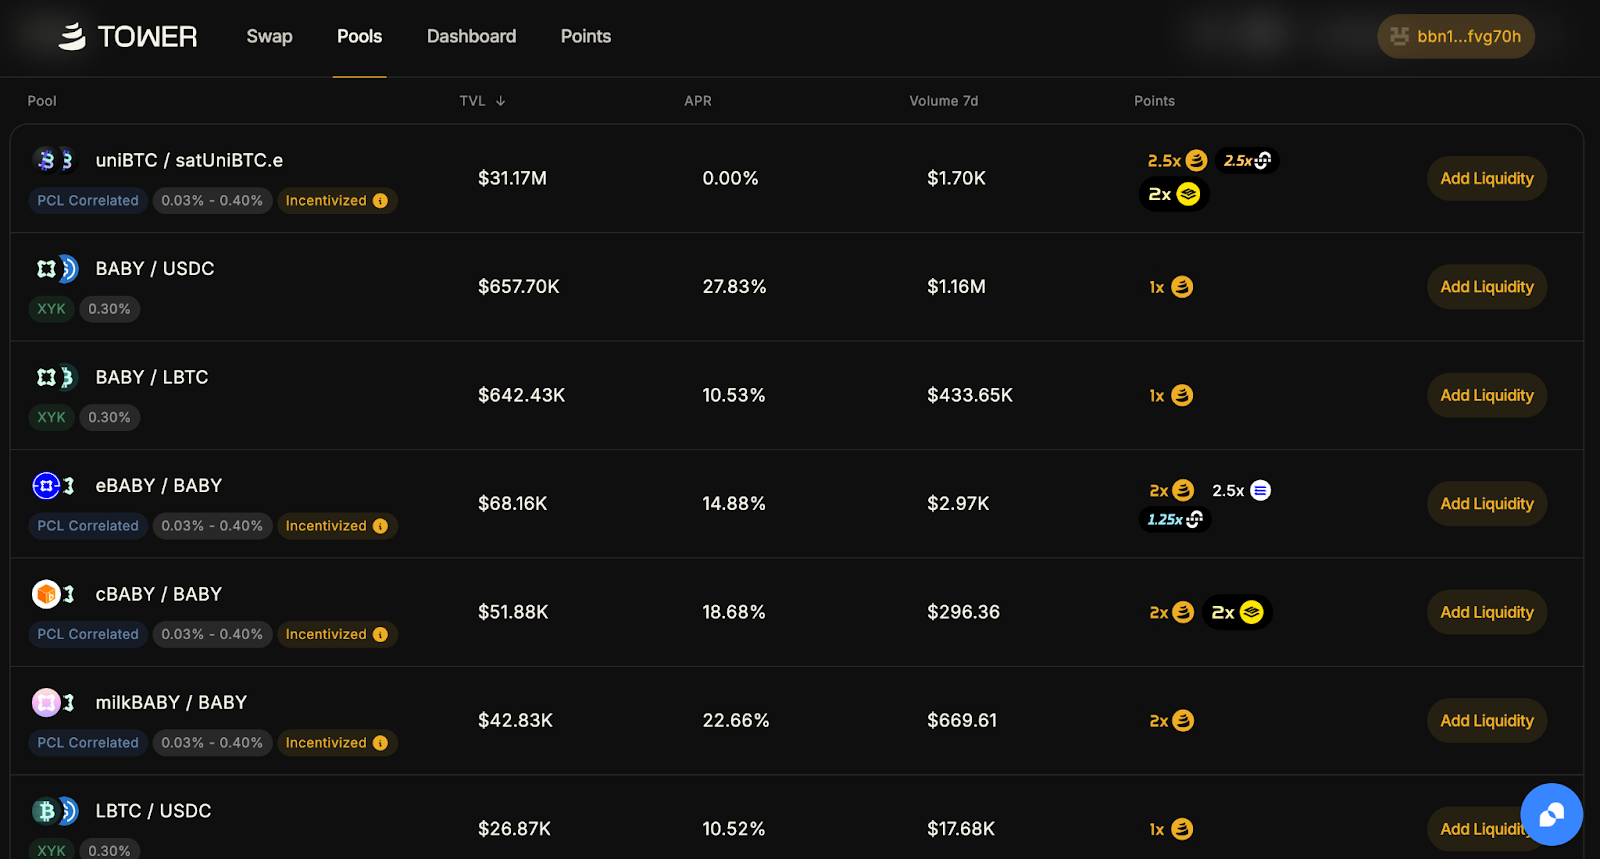Screen dimensions: 1600x859
Task: Add Liquidity to BABY / LBTC
Action: pyautogui.click(x=1487, y=395)
